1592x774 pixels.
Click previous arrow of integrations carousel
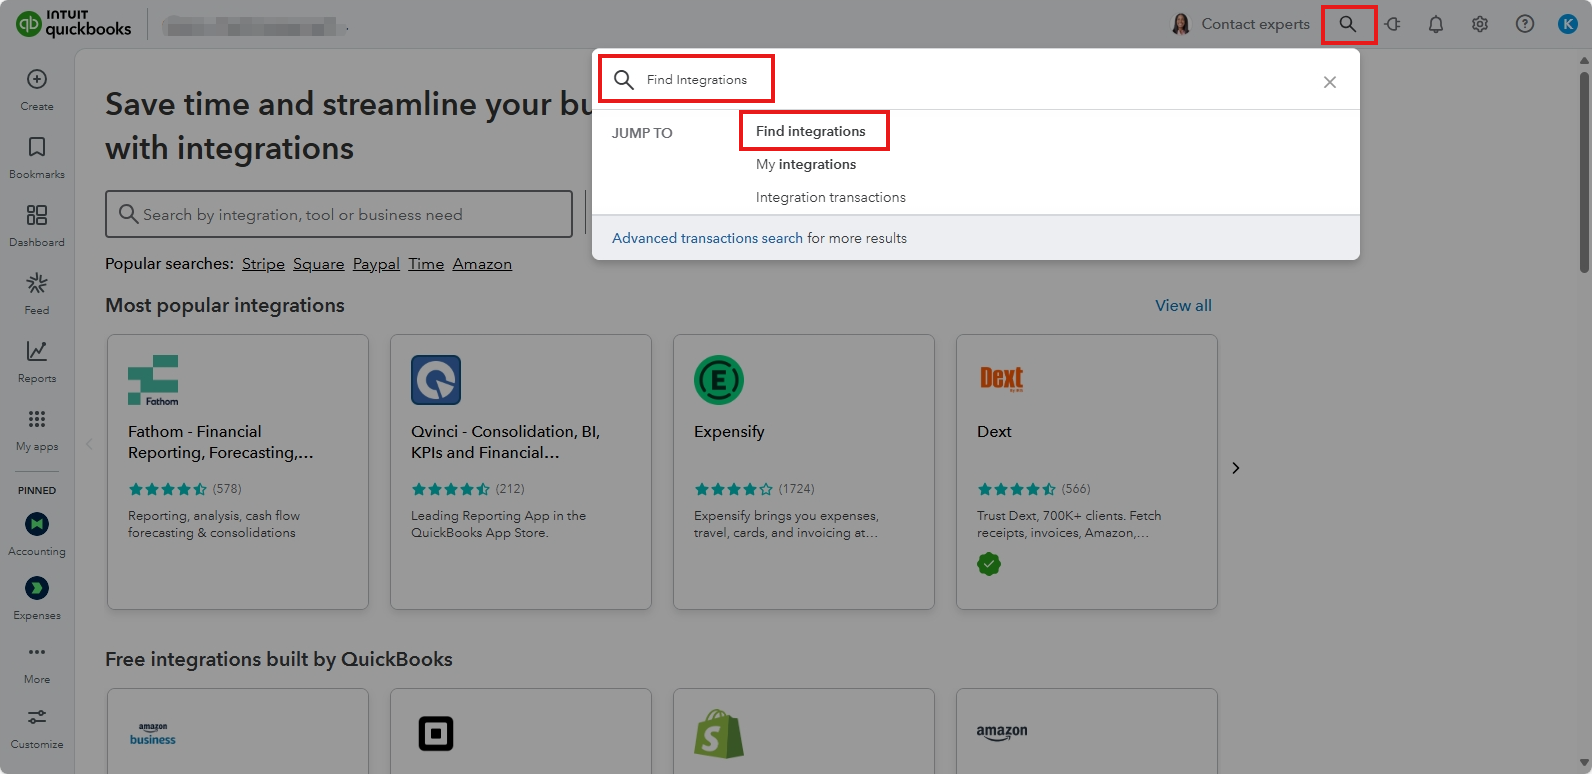[89, 444]
